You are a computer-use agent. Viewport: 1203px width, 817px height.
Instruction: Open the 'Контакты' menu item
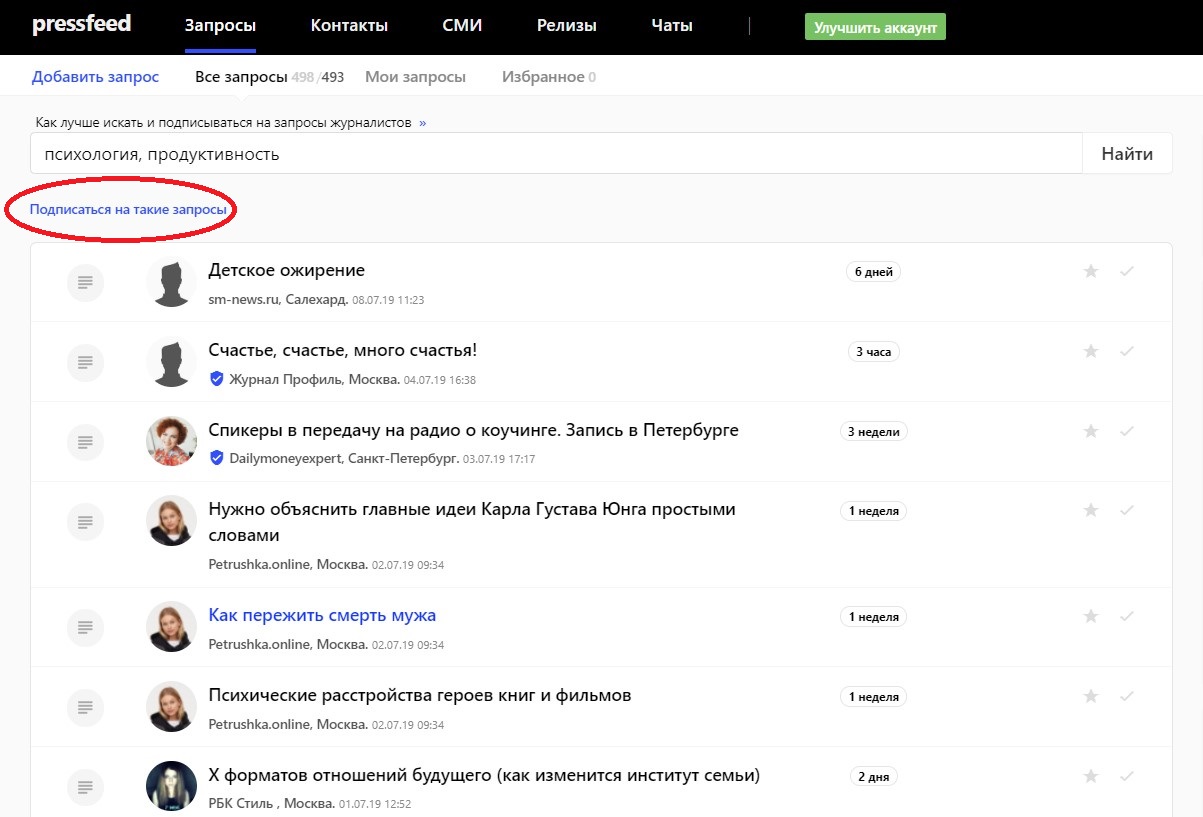349,26
